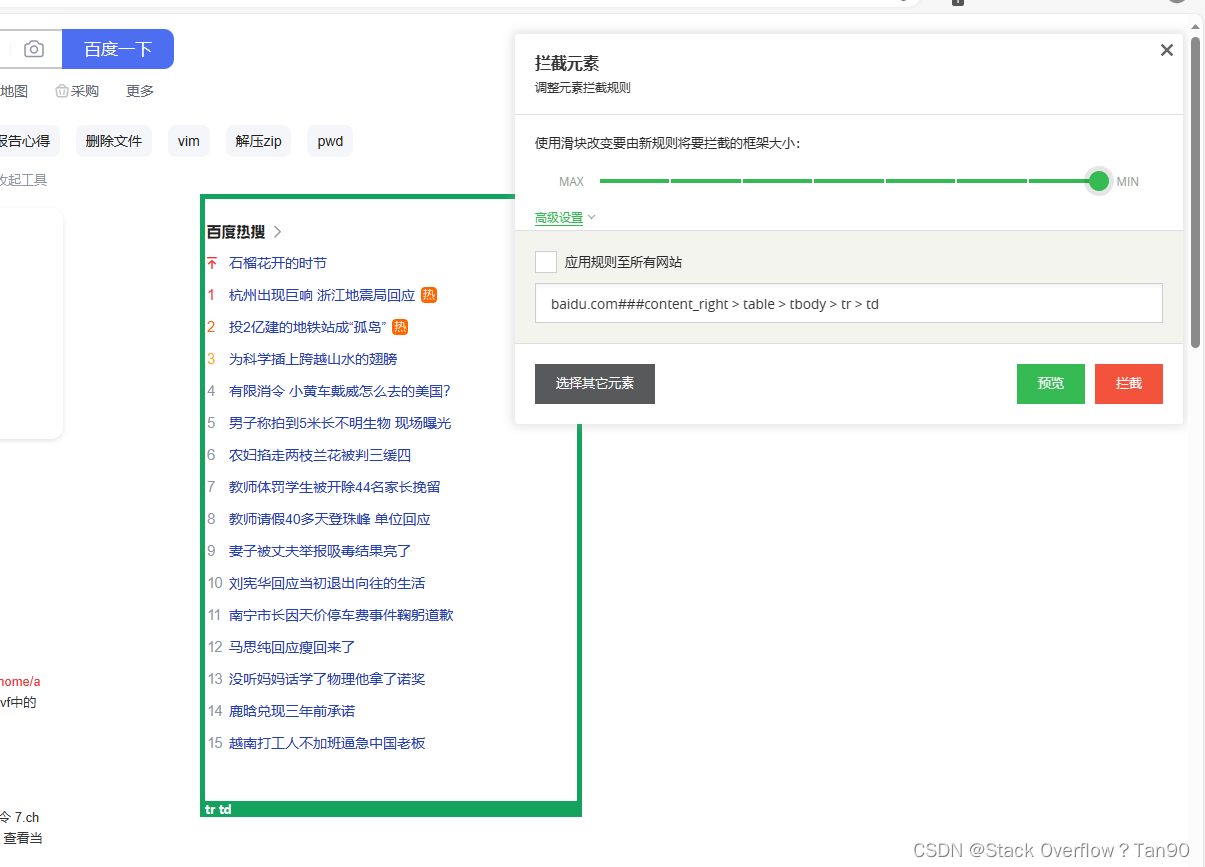Expand 高级设置 advanced settings
The image size is (1205, 867).
point(565,218)
